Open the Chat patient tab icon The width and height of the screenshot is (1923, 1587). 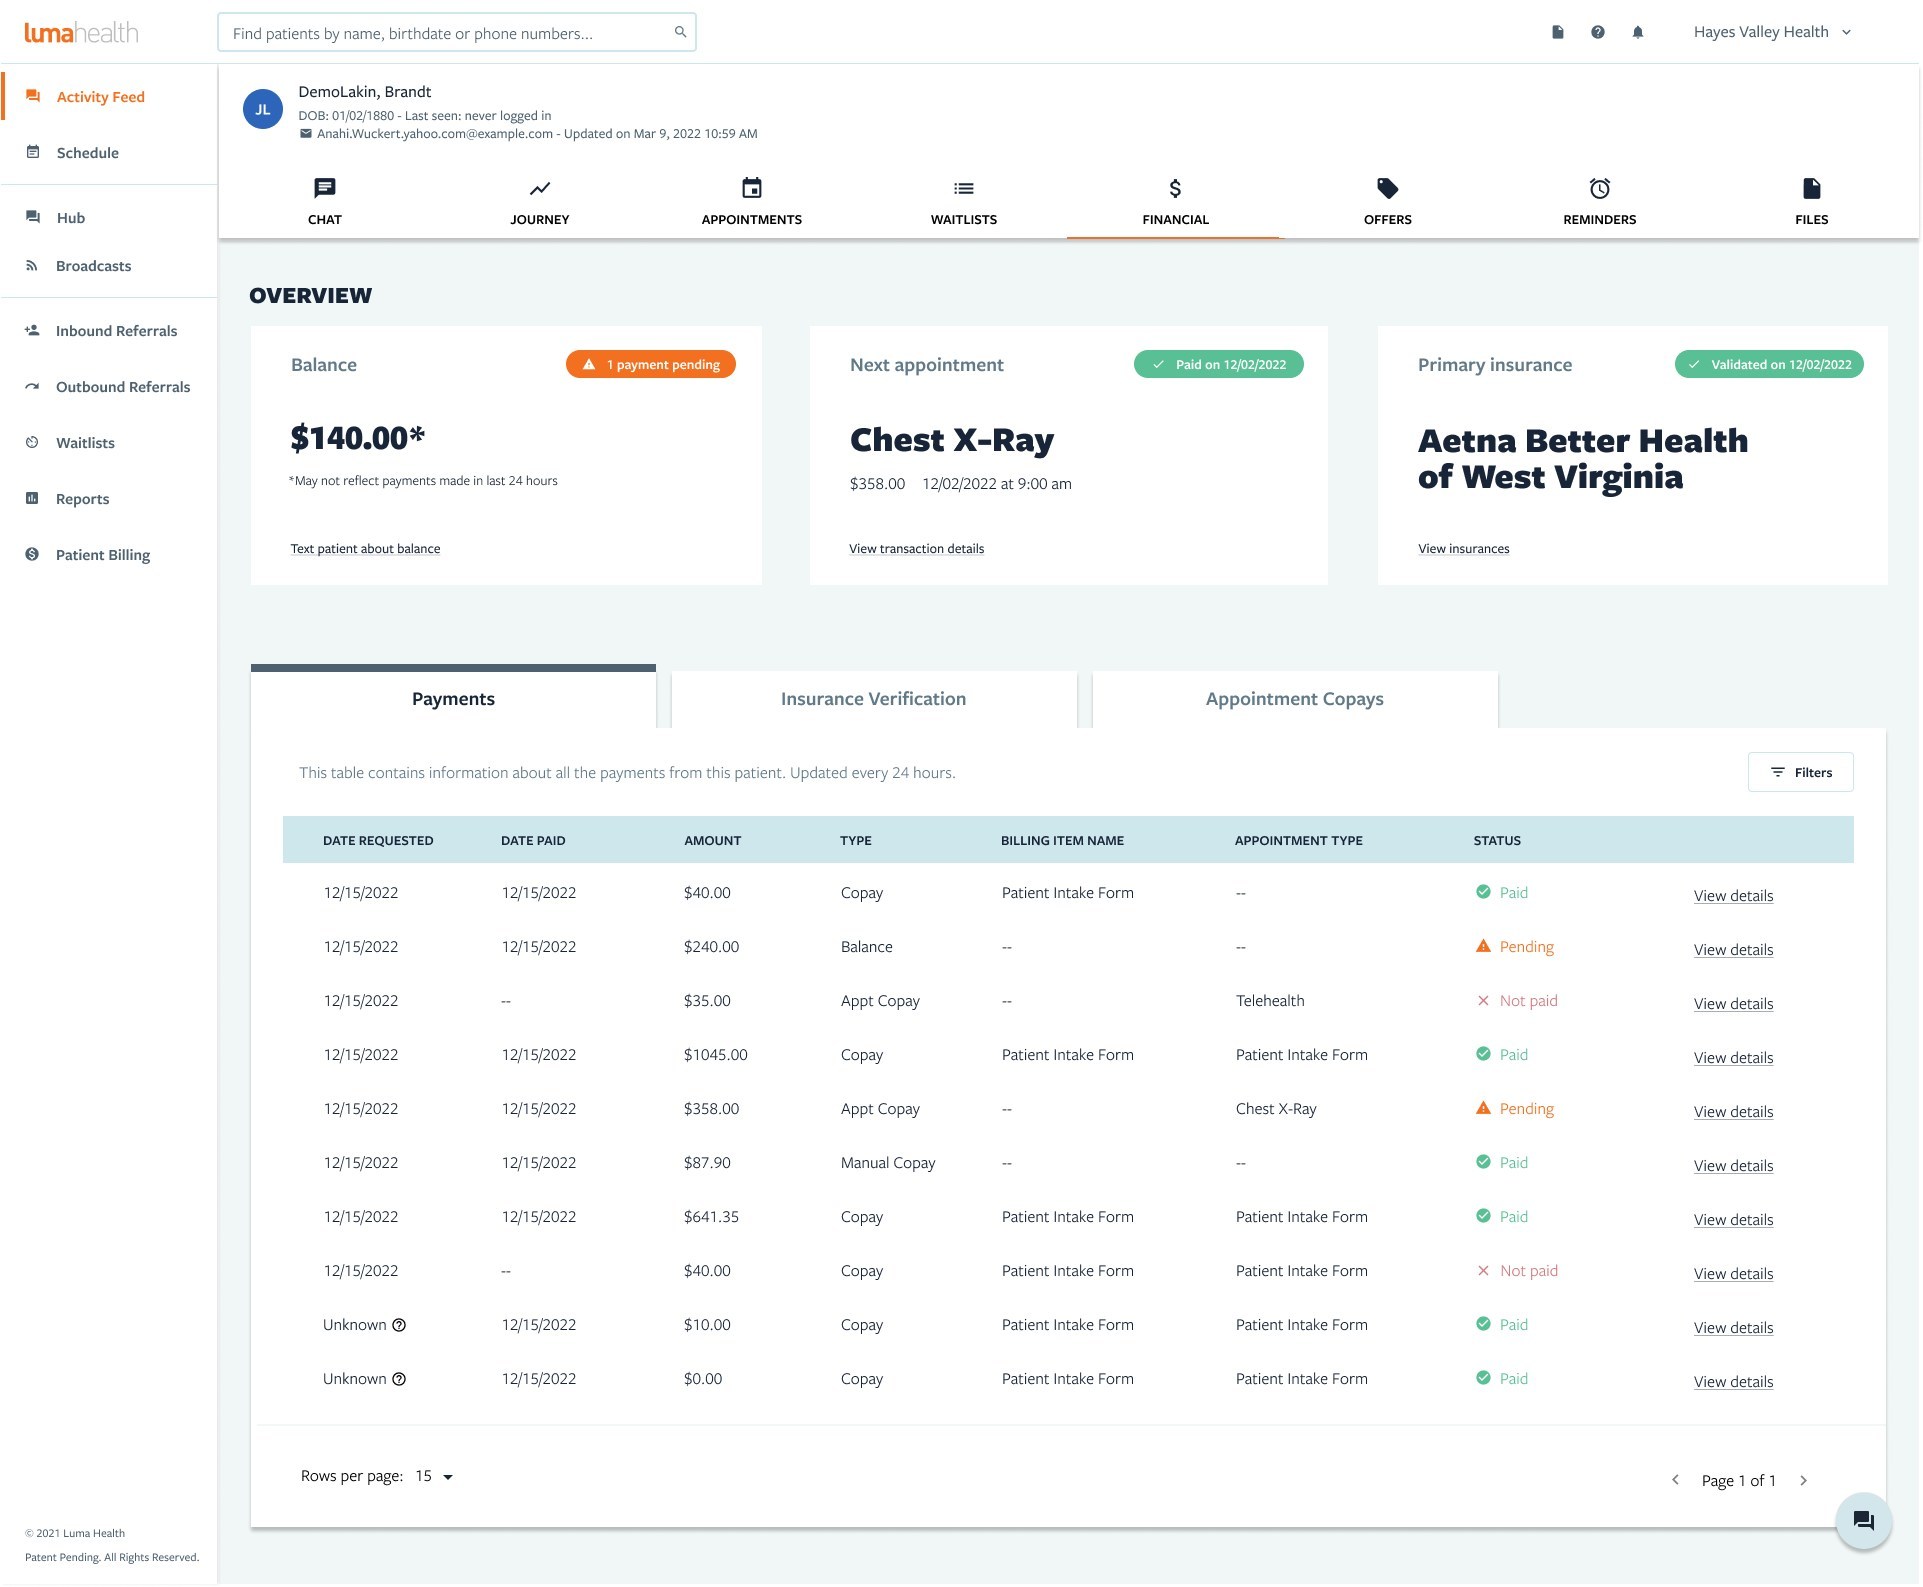[325, 188]
